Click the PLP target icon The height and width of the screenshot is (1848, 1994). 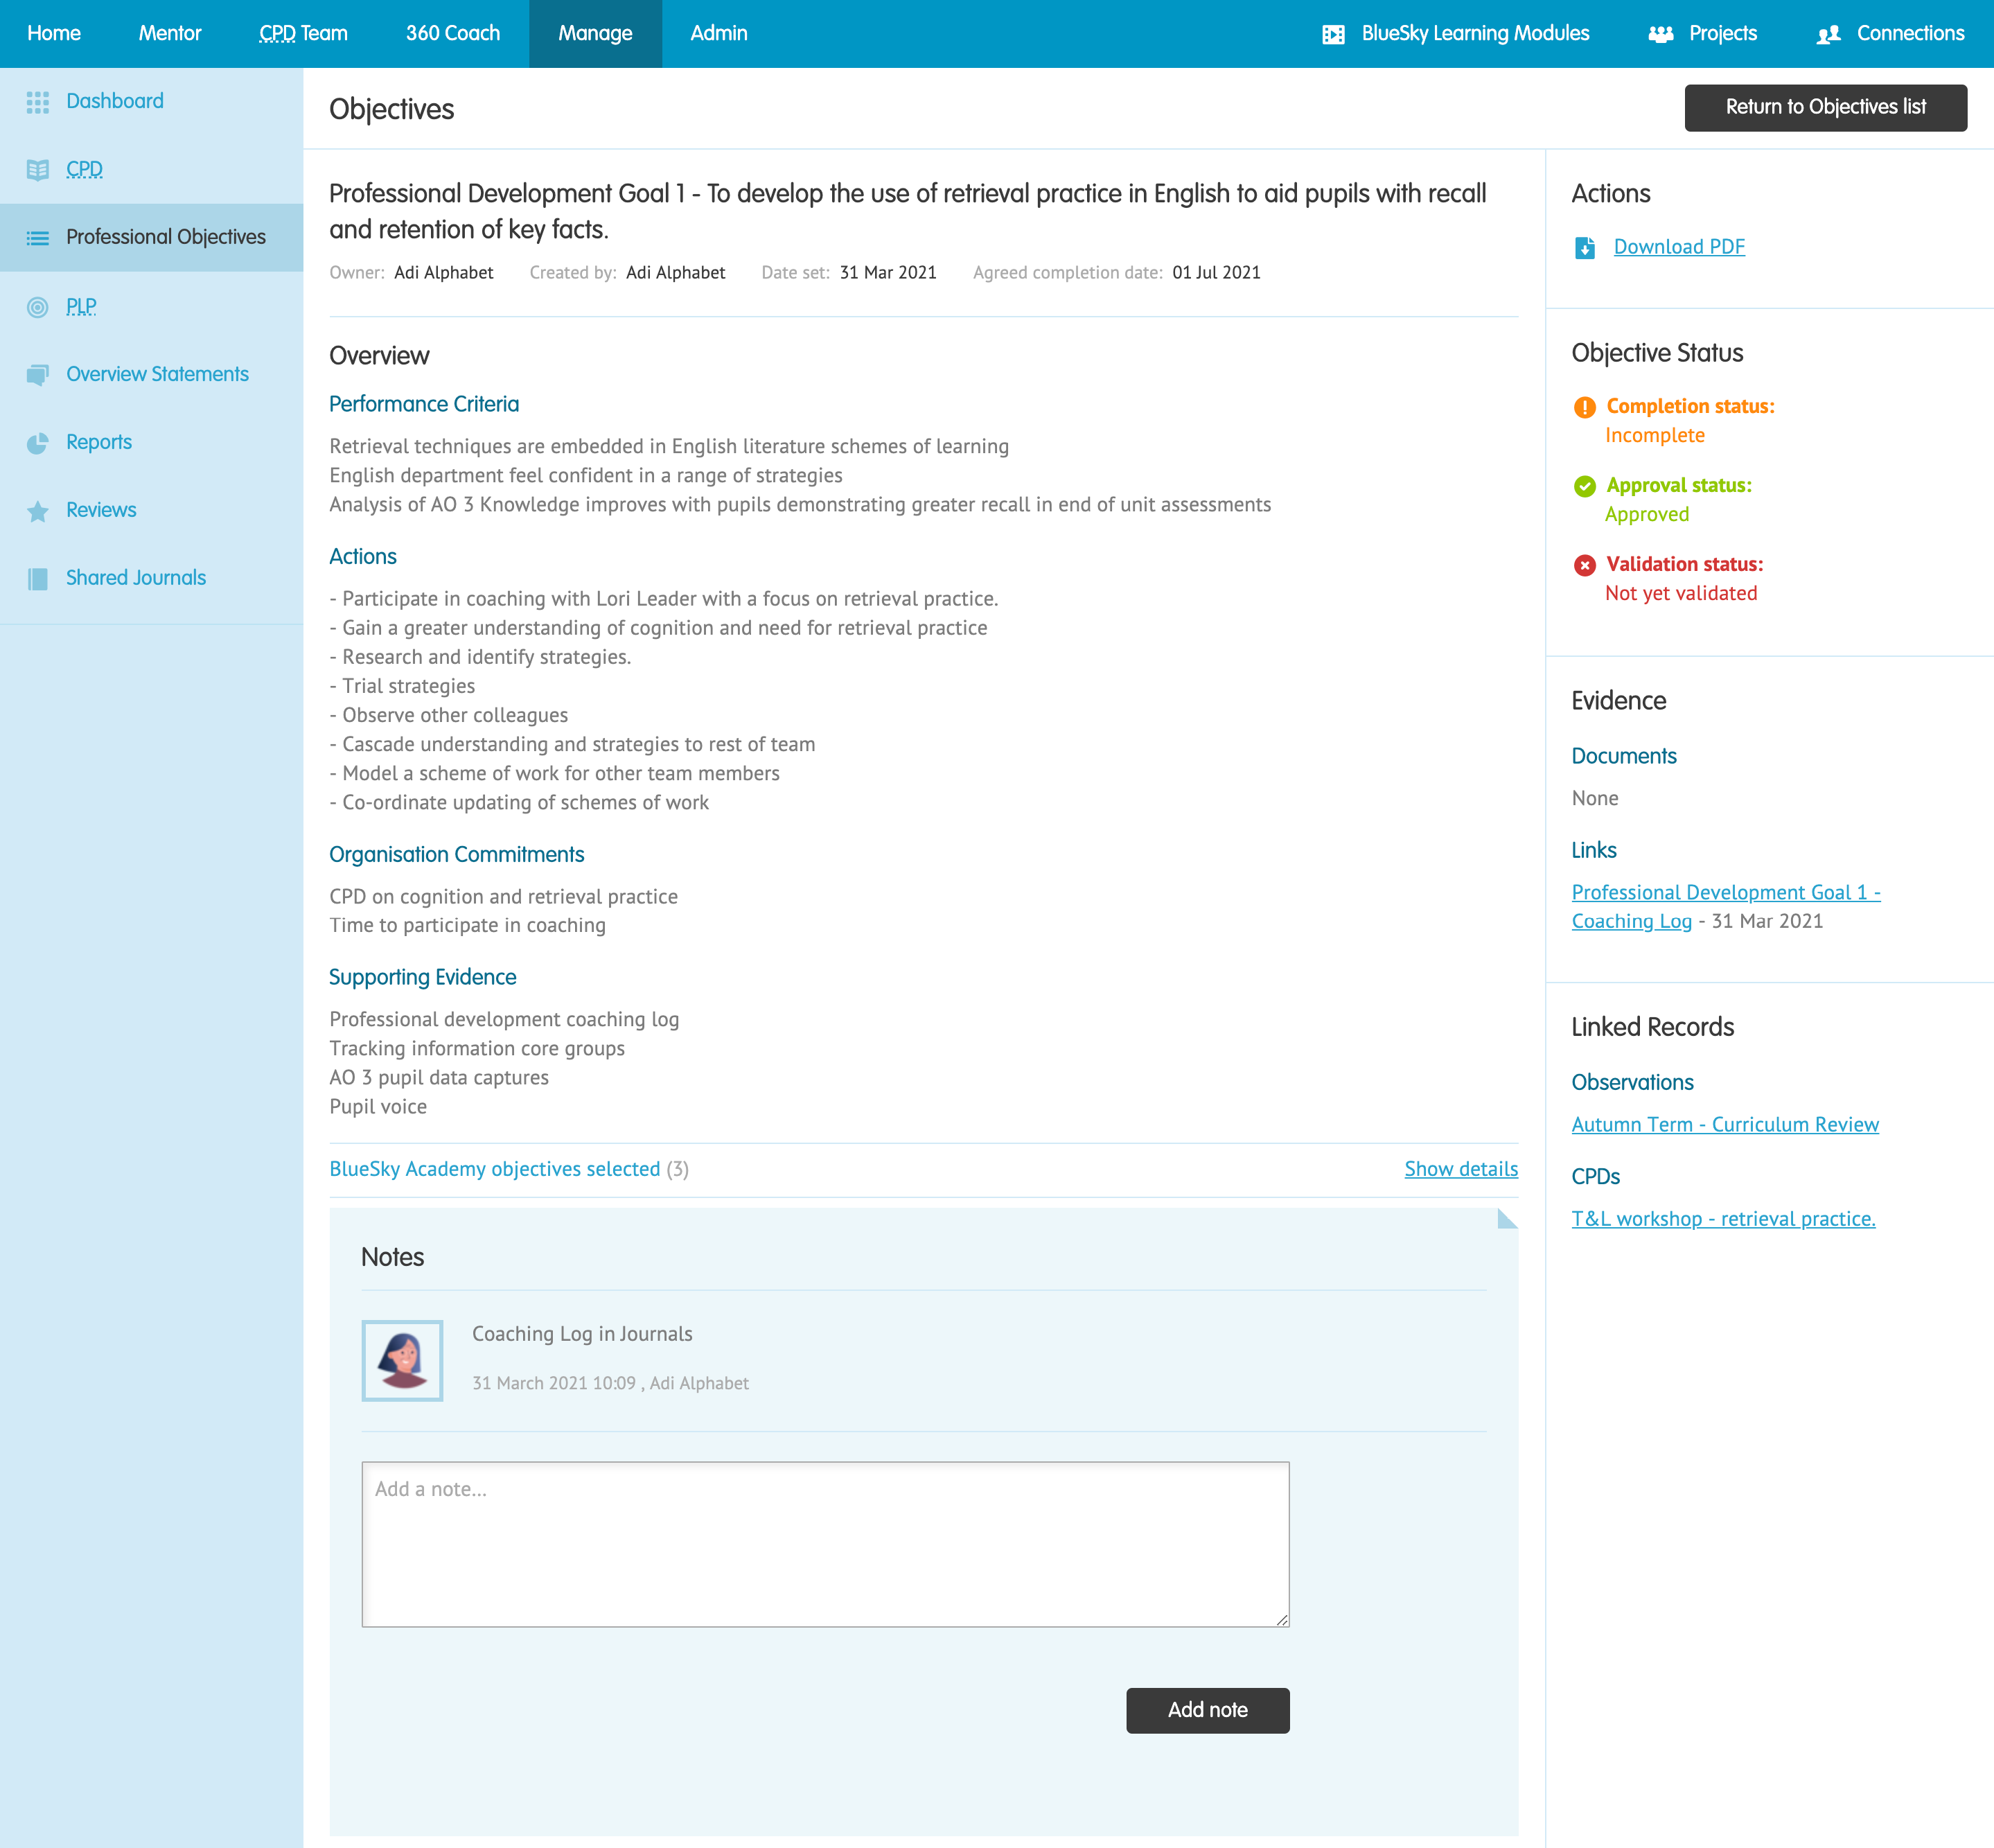click(38, 307)
